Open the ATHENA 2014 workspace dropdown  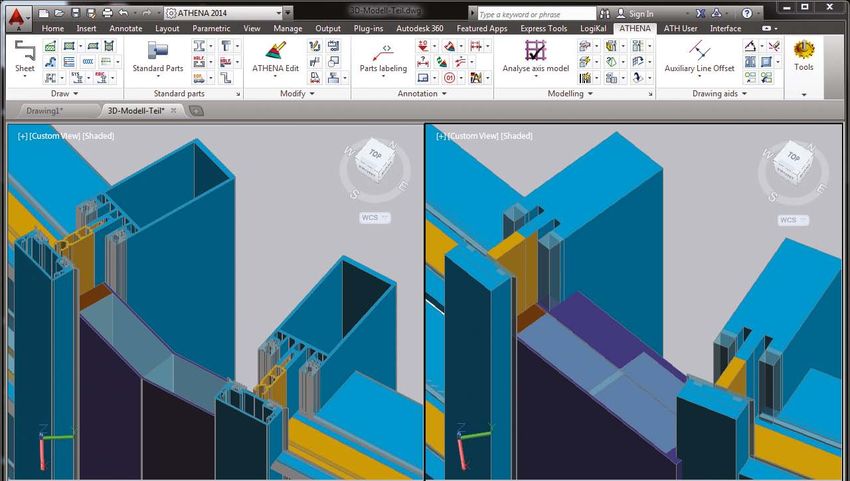point(227,14)
